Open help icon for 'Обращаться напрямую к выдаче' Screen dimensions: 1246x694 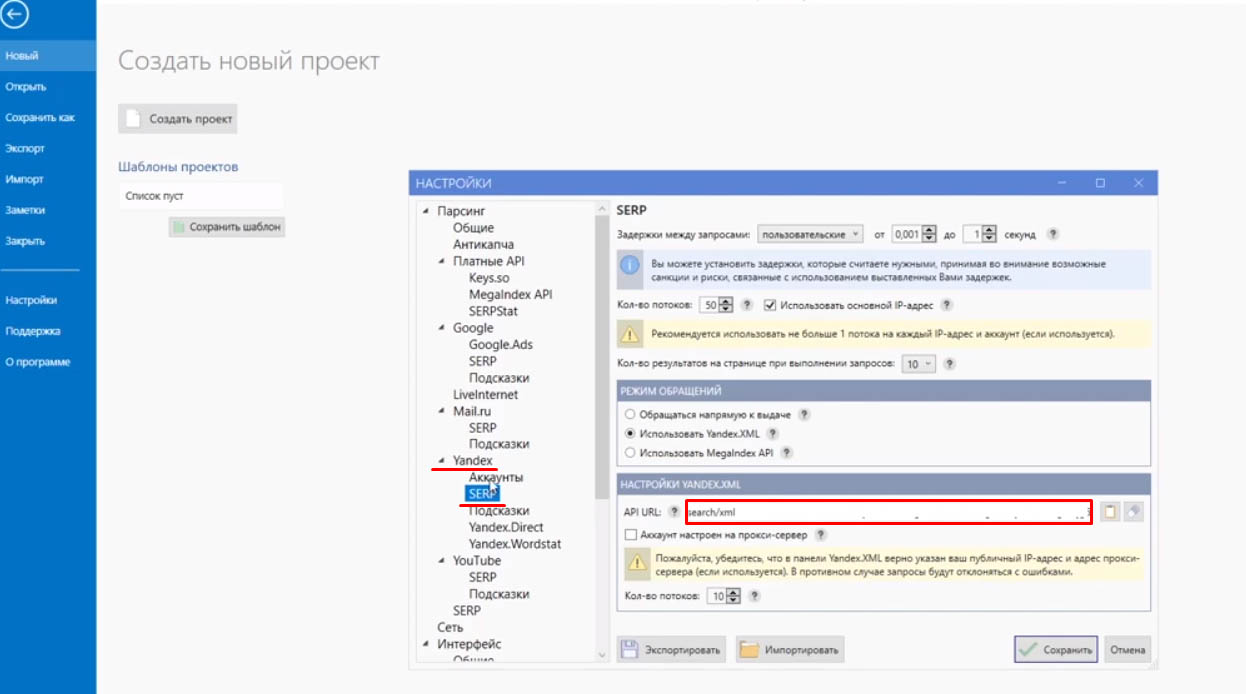click(x=803, y=414)
